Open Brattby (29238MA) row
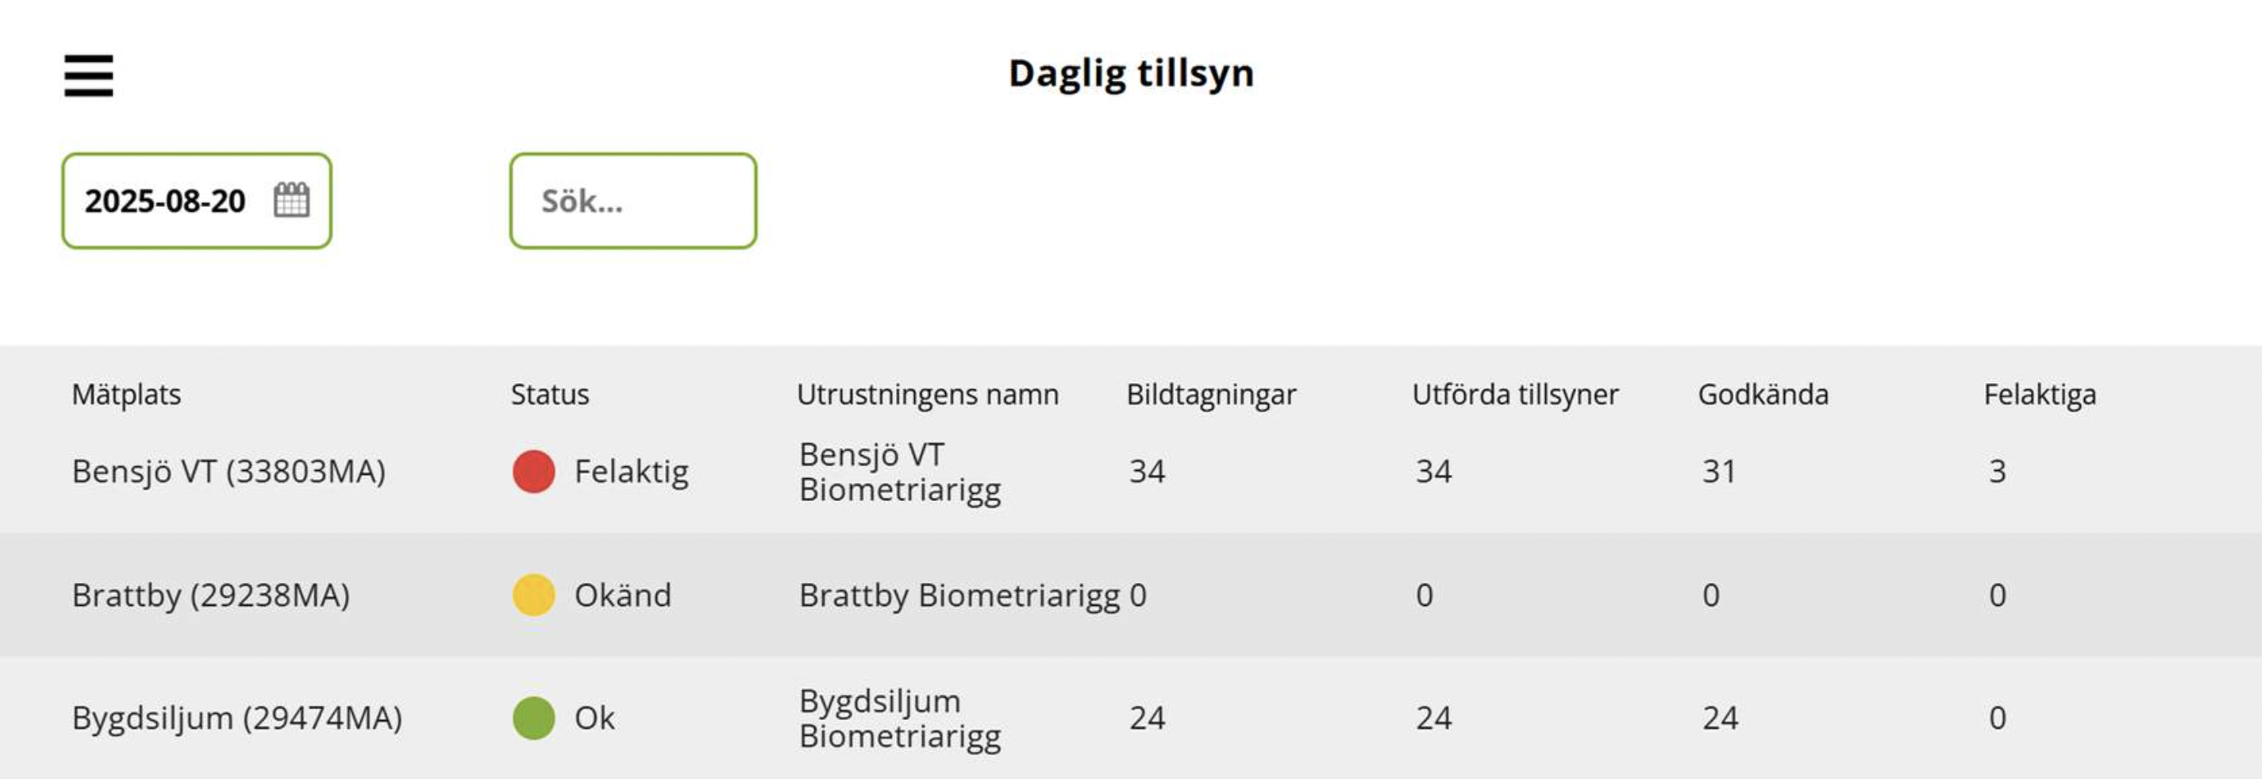Image resolution: width=2264 pixels, height=780 pixels. (1131, 595)
